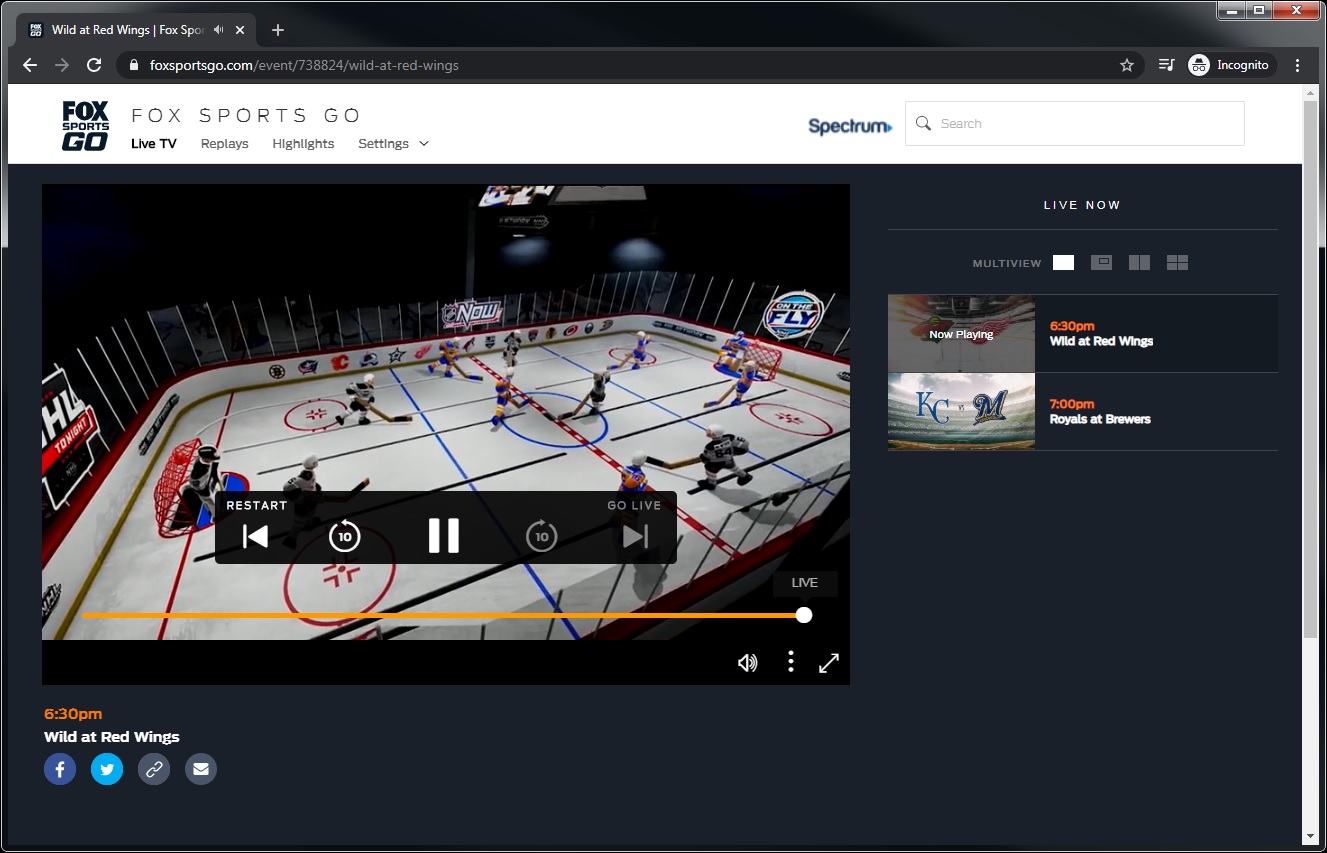Viewport: 1327px width, 853px height.
Task: Mute the video volume speaker icon
Action: tap(747, 663)
